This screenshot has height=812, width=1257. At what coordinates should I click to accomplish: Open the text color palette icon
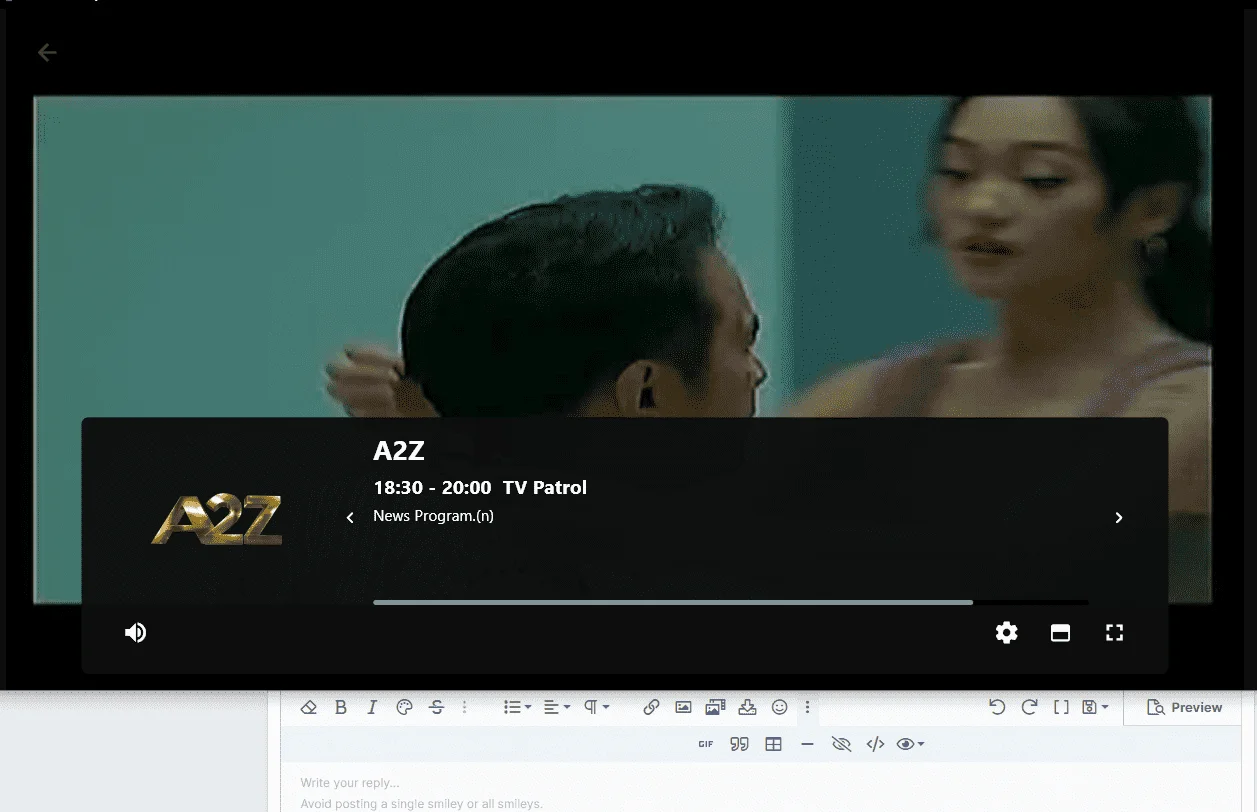tap(404, 707)
